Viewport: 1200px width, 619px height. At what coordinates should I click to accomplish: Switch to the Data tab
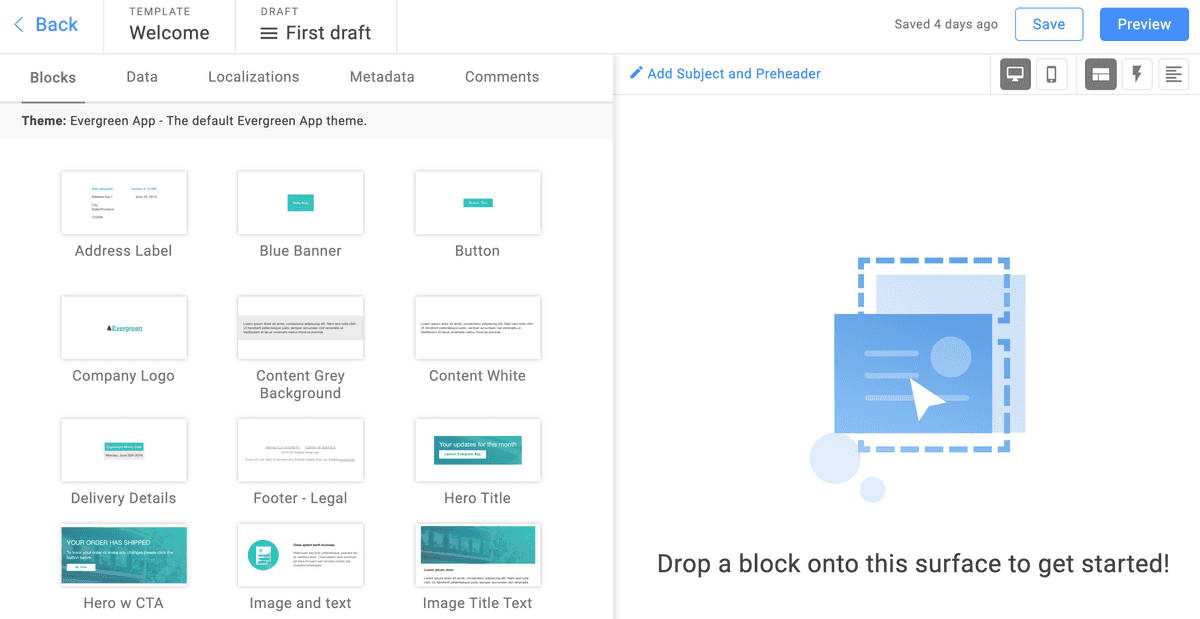(x=142, y=77)
